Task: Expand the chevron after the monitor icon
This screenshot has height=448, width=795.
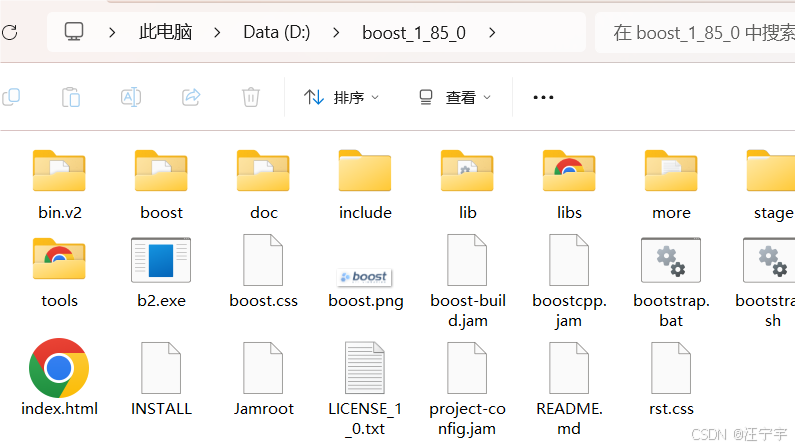Action: tap(112, 32)
